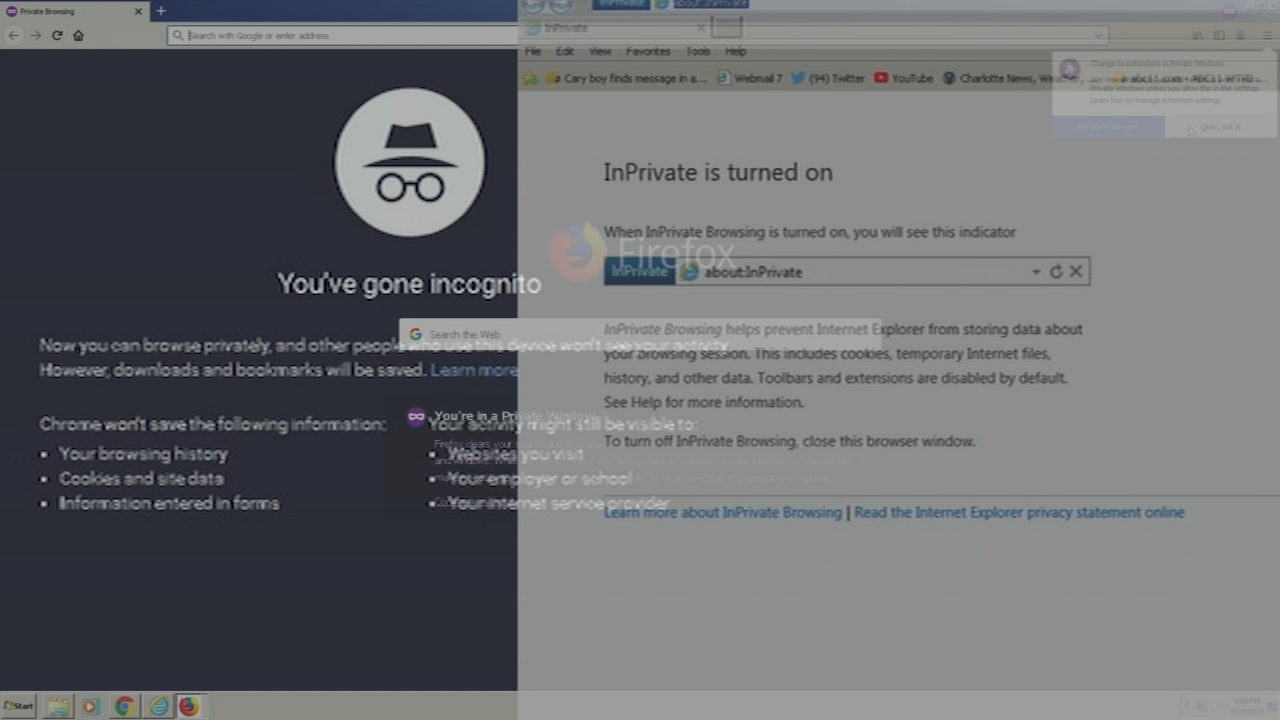The image size is (1280, 720).
Task: Expand the about:InPrivate address dropdown arrow
Action: [1036, 271]
